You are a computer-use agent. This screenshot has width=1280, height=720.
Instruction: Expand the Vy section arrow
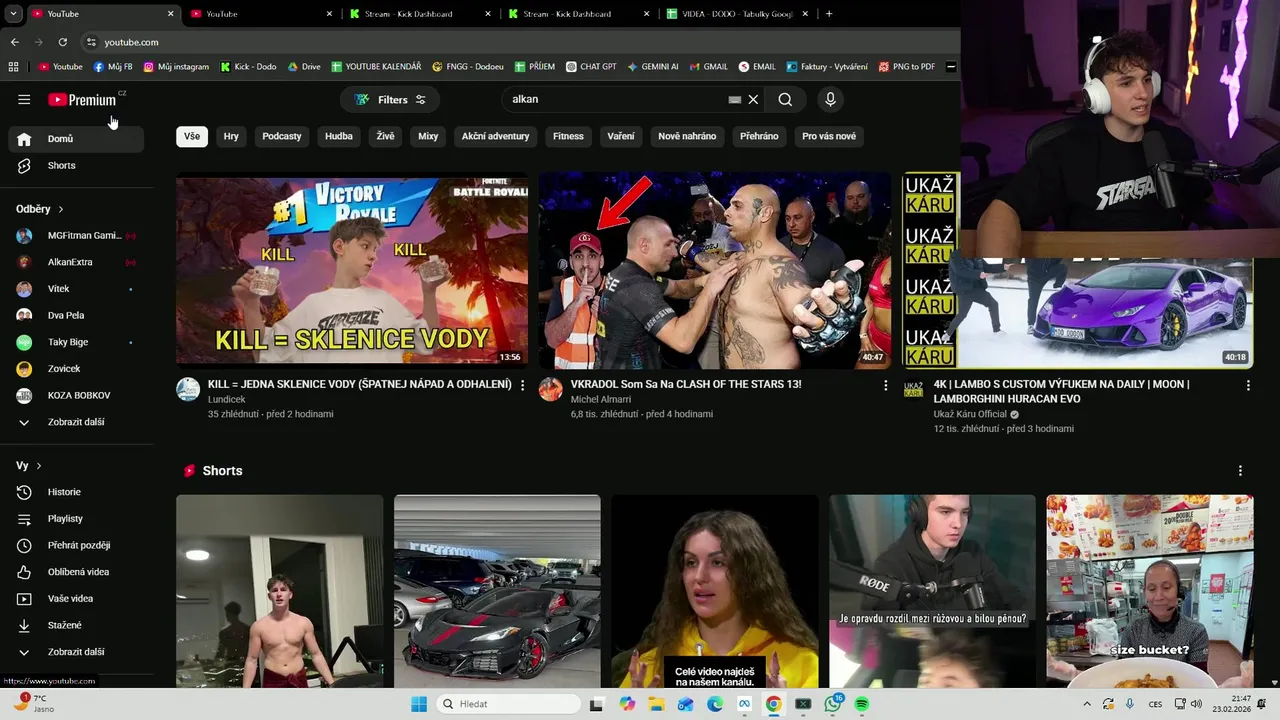click(x=39, y=466)
